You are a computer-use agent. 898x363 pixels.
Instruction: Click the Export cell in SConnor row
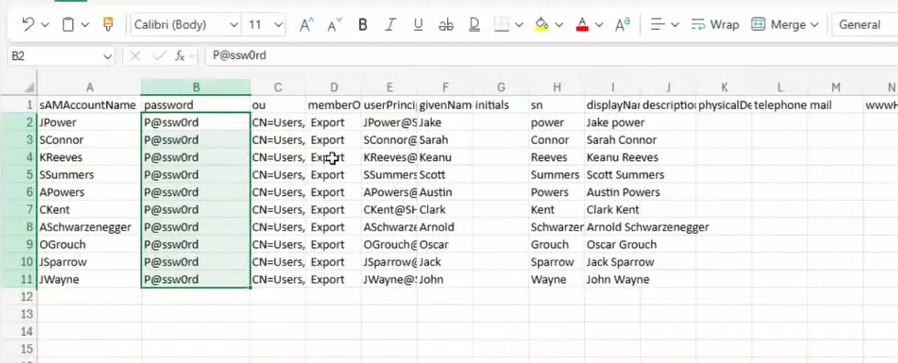334,140
